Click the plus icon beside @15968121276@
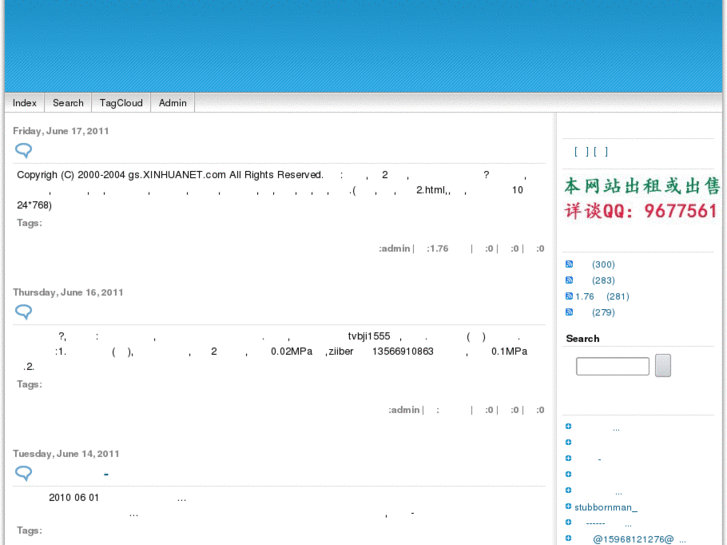This screenshot has height=545, width=727. [x=568, y=539]
